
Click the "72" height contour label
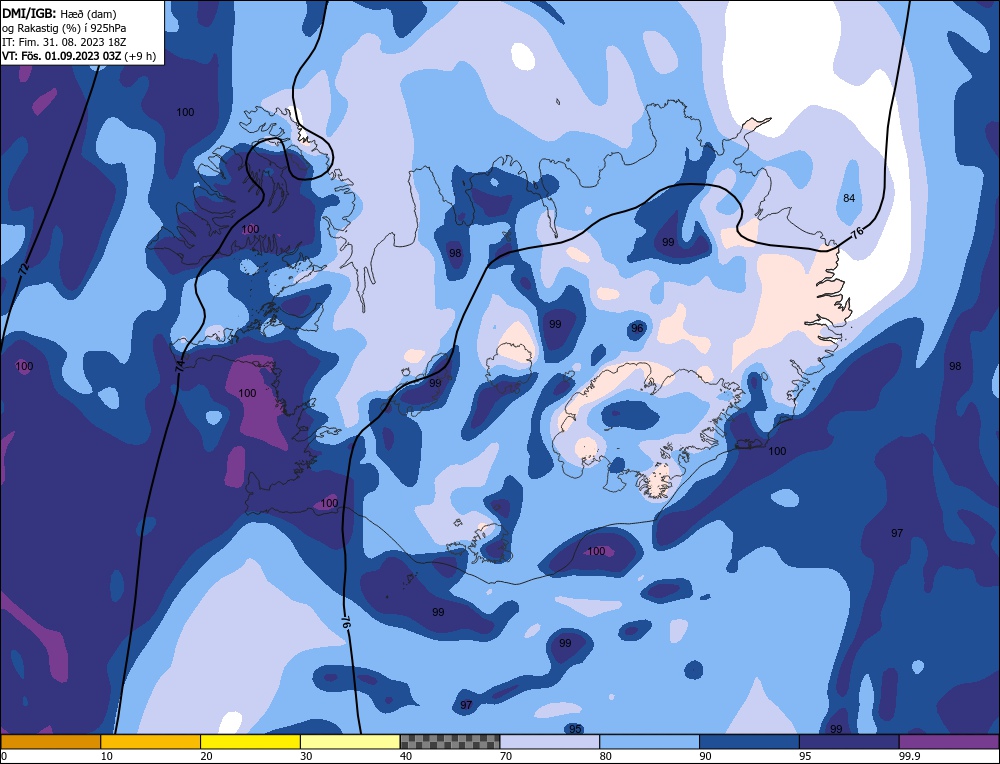click(24, 269)
